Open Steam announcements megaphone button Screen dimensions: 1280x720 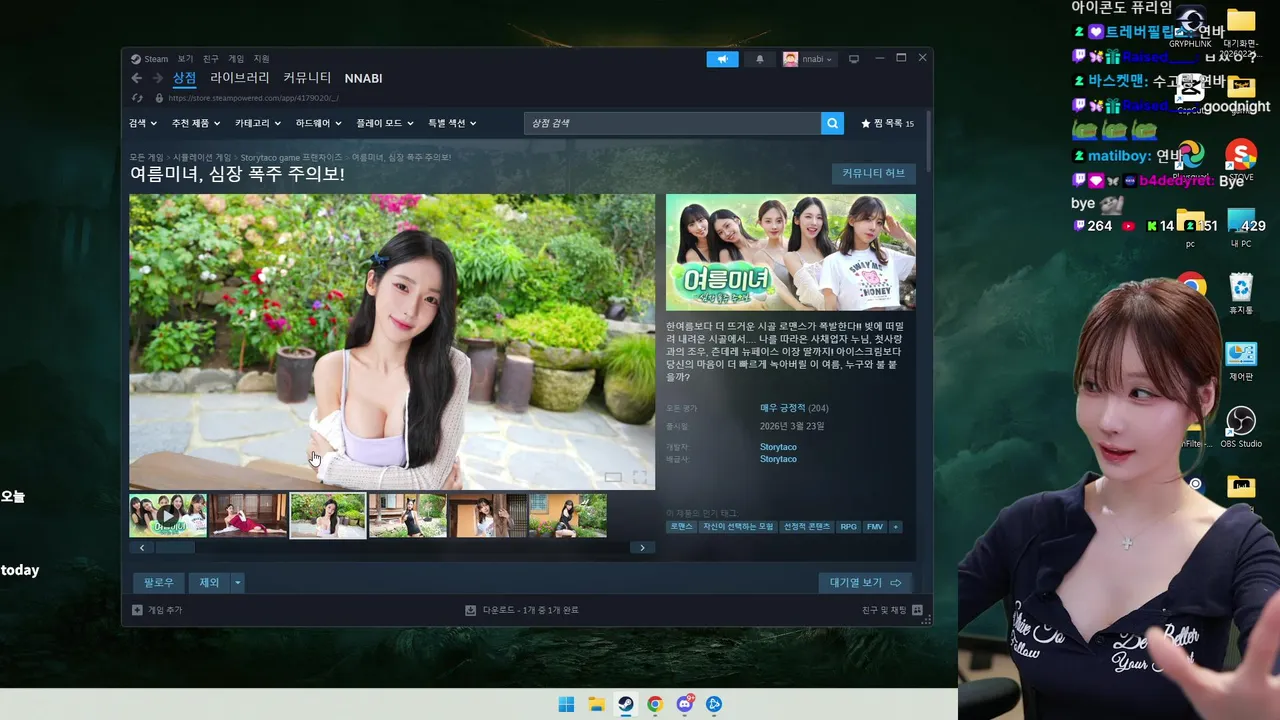tap(722, 59)
